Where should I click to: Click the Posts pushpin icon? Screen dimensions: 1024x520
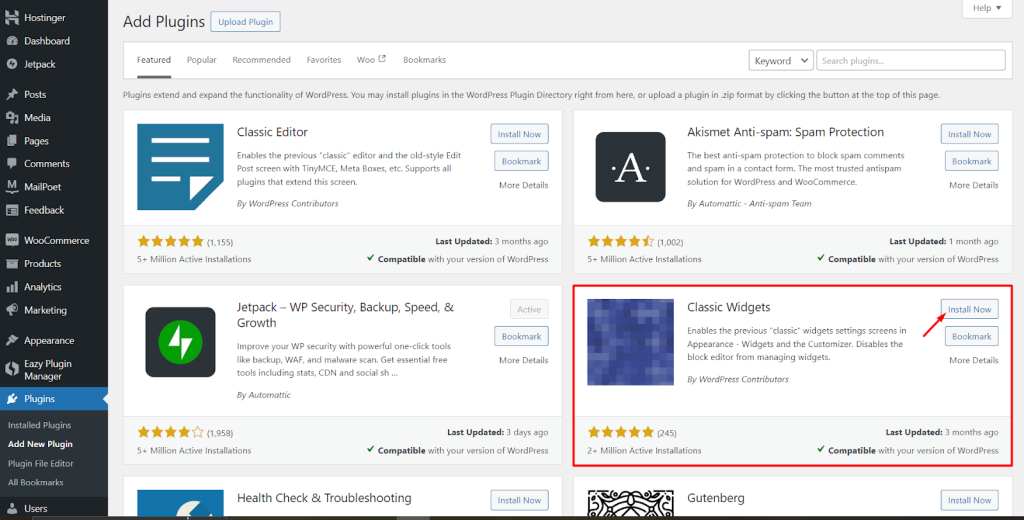tap(12, 94)
